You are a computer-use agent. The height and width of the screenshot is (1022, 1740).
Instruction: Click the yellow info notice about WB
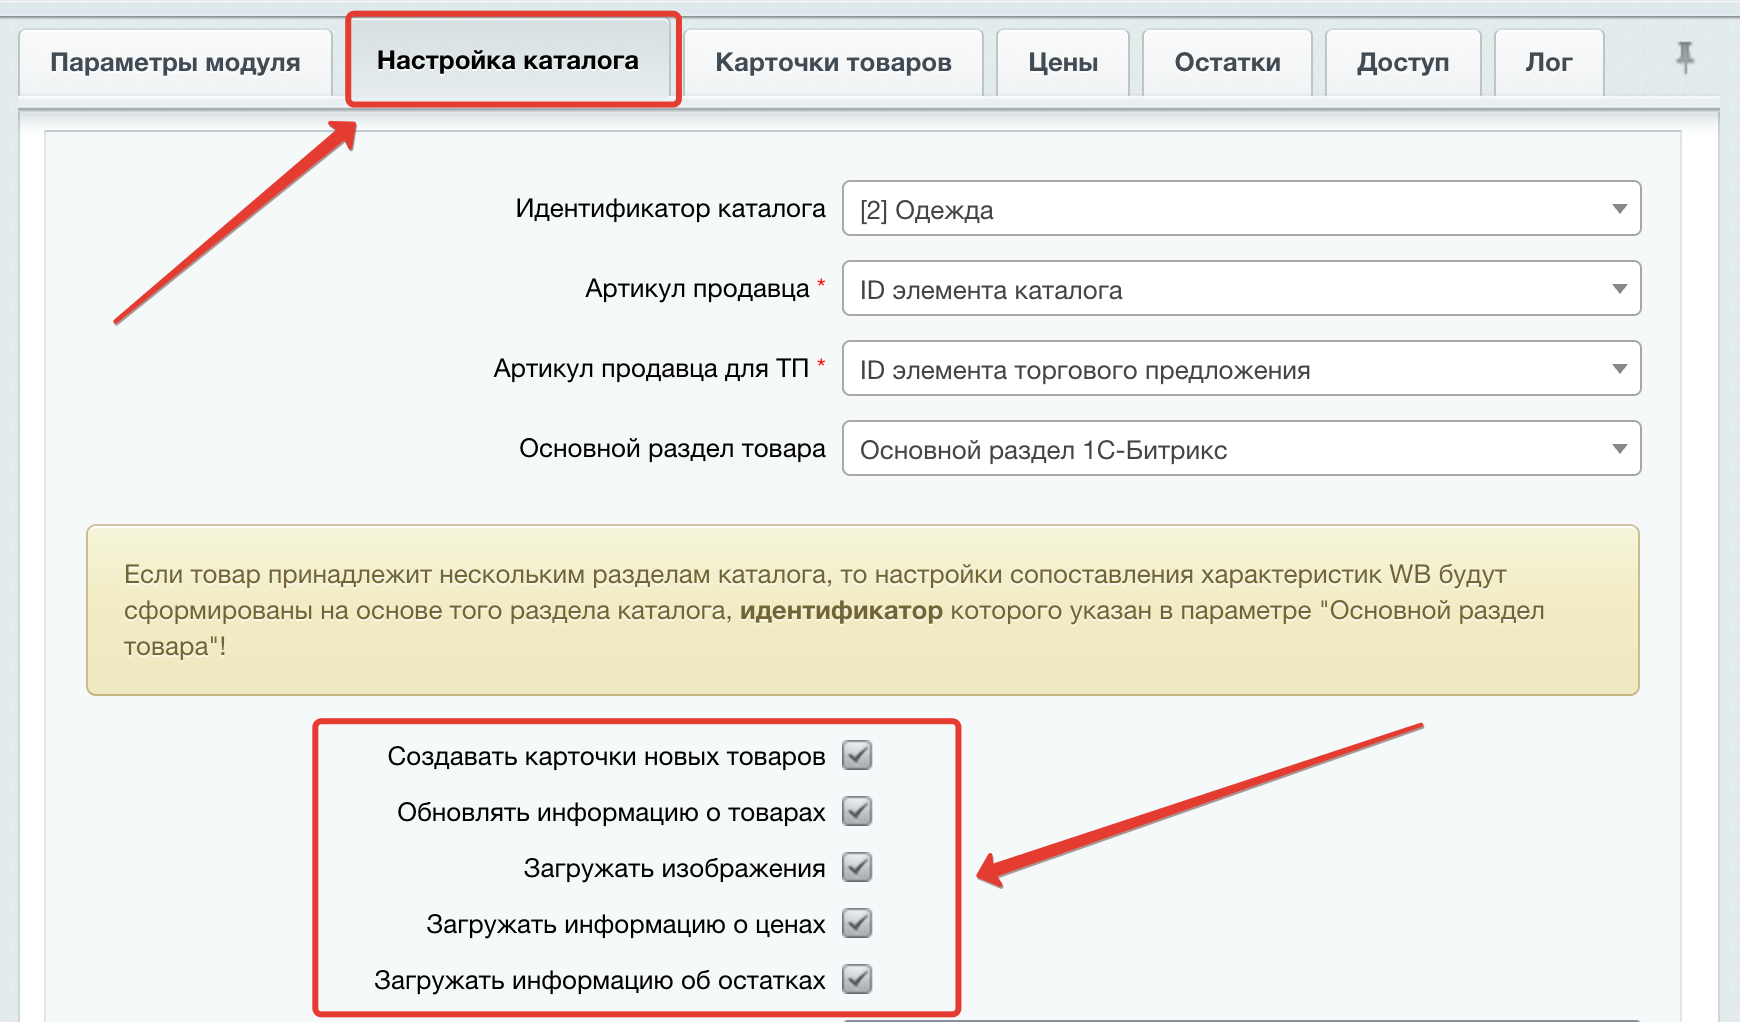click(862, 610)
